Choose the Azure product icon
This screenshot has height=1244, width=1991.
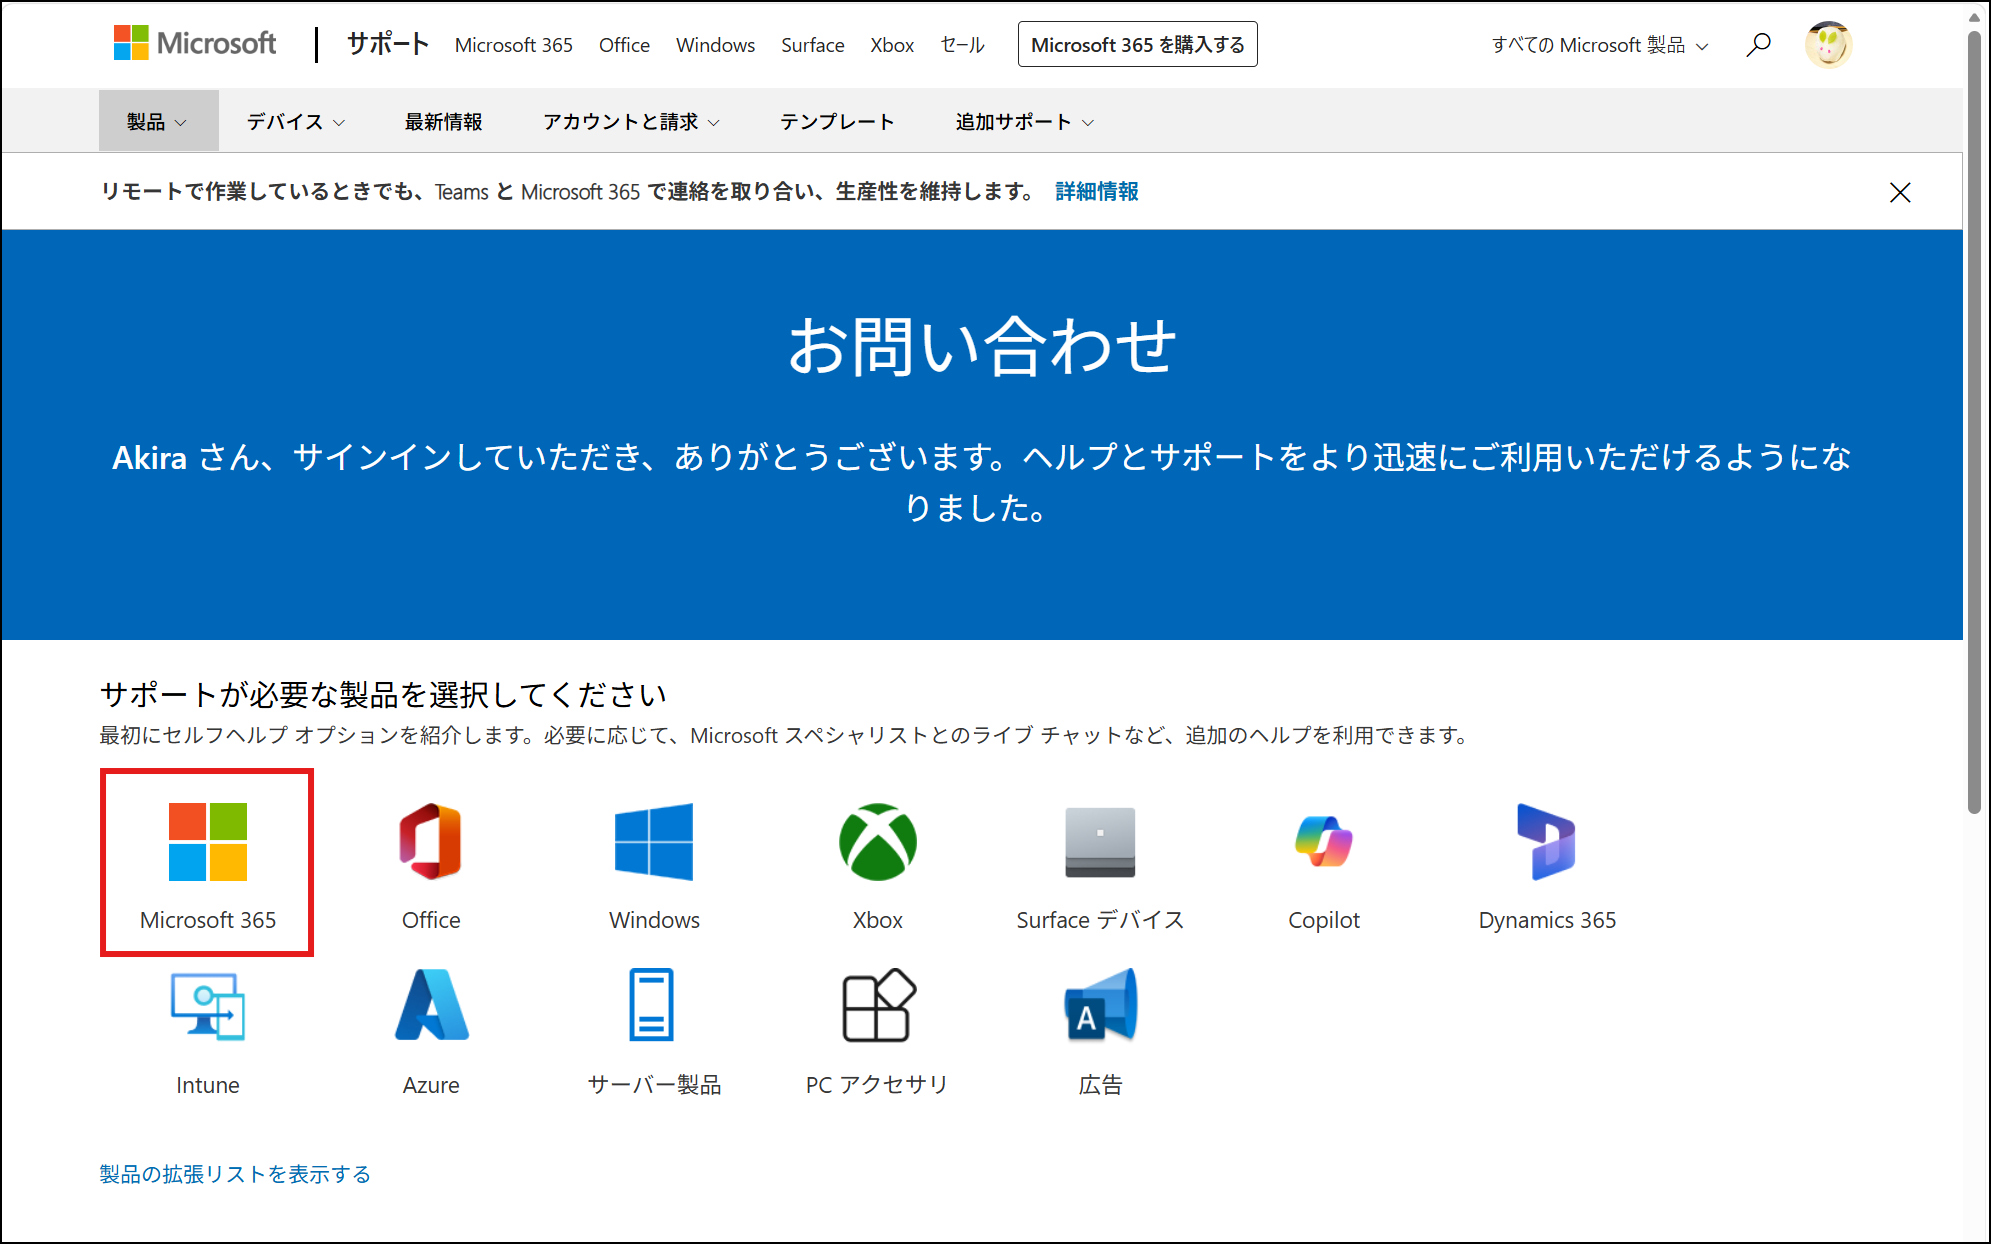431,1005
